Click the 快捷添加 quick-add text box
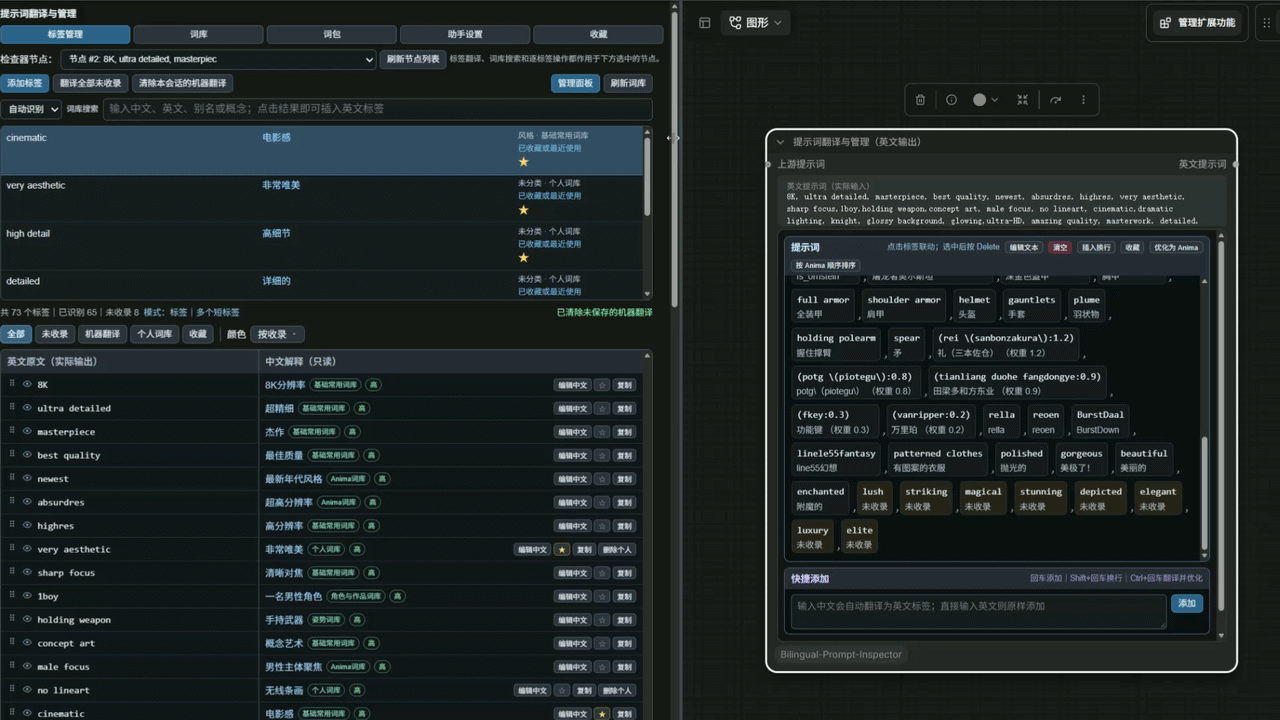 [978, 611]
